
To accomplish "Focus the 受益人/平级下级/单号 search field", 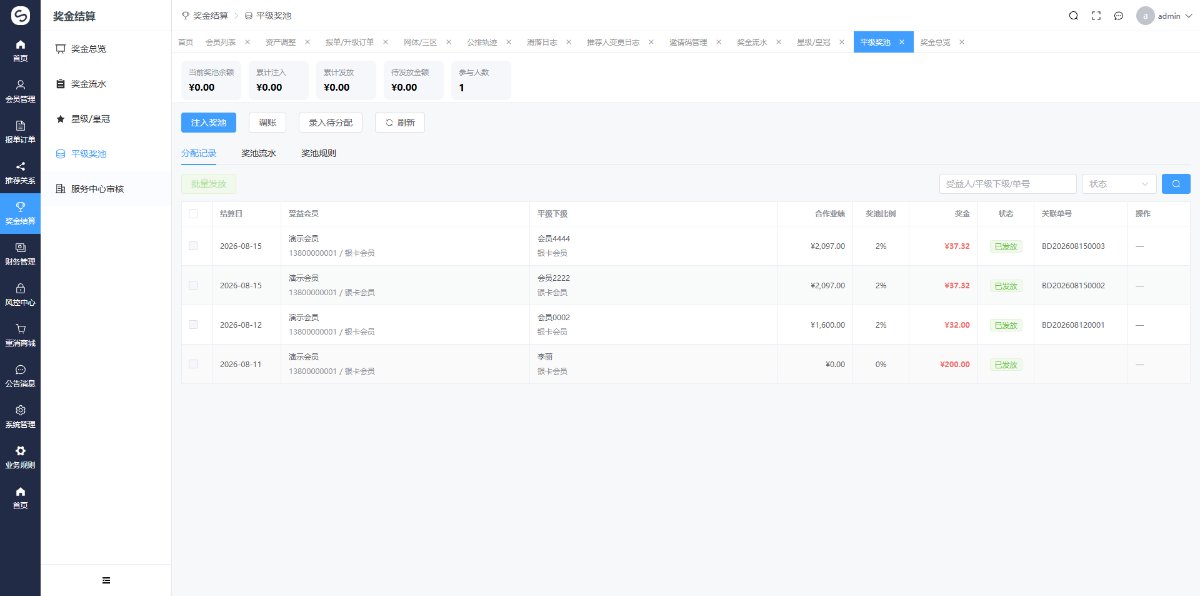I will click(x=1008, y=184).
